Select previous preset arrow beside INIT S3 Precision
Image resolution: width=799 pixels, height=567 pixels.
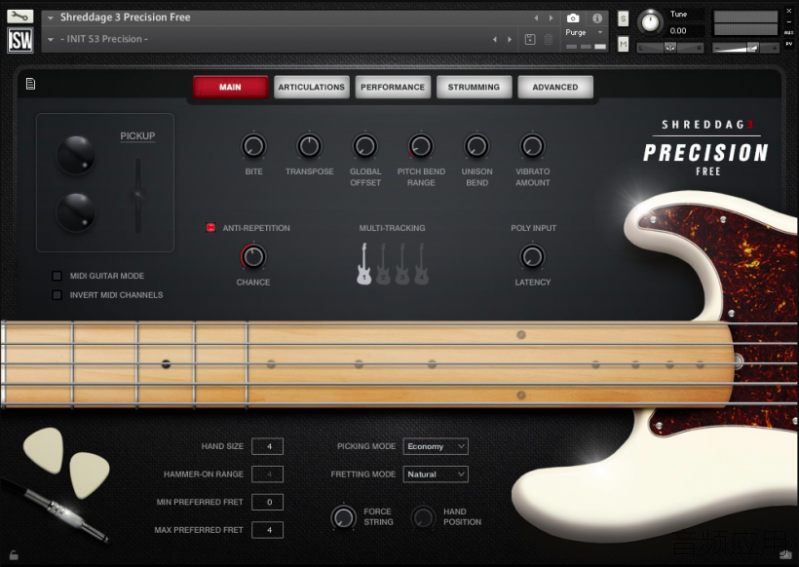tap(495, 39)
